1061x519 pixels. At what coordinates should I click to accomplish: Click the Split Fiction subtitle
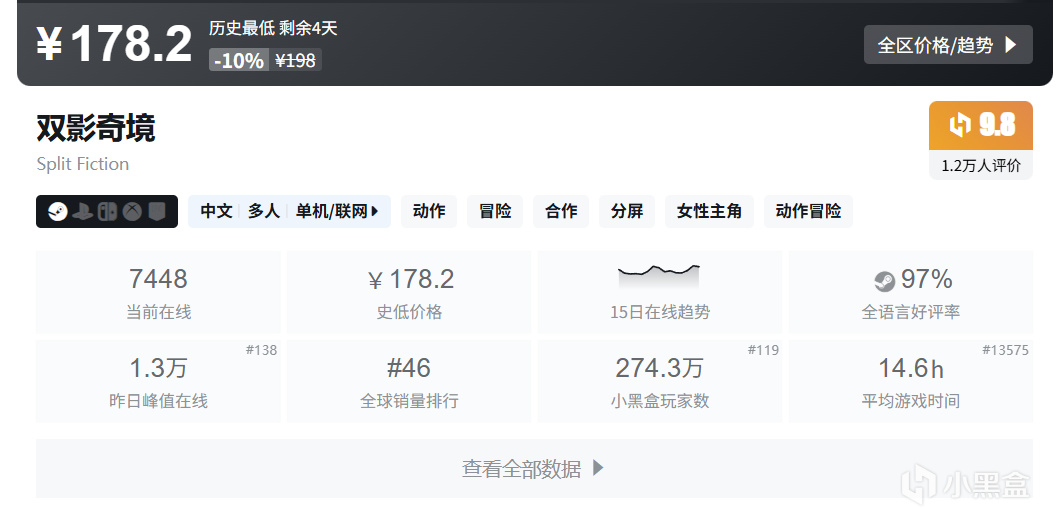coord(83,164)
